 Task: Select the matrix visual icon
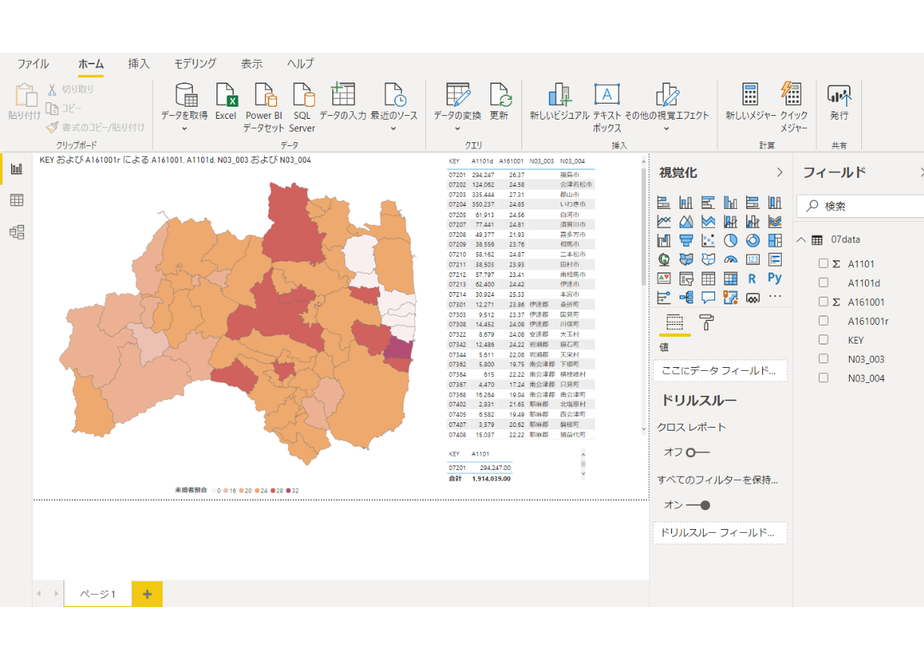[x=730, y=278]
